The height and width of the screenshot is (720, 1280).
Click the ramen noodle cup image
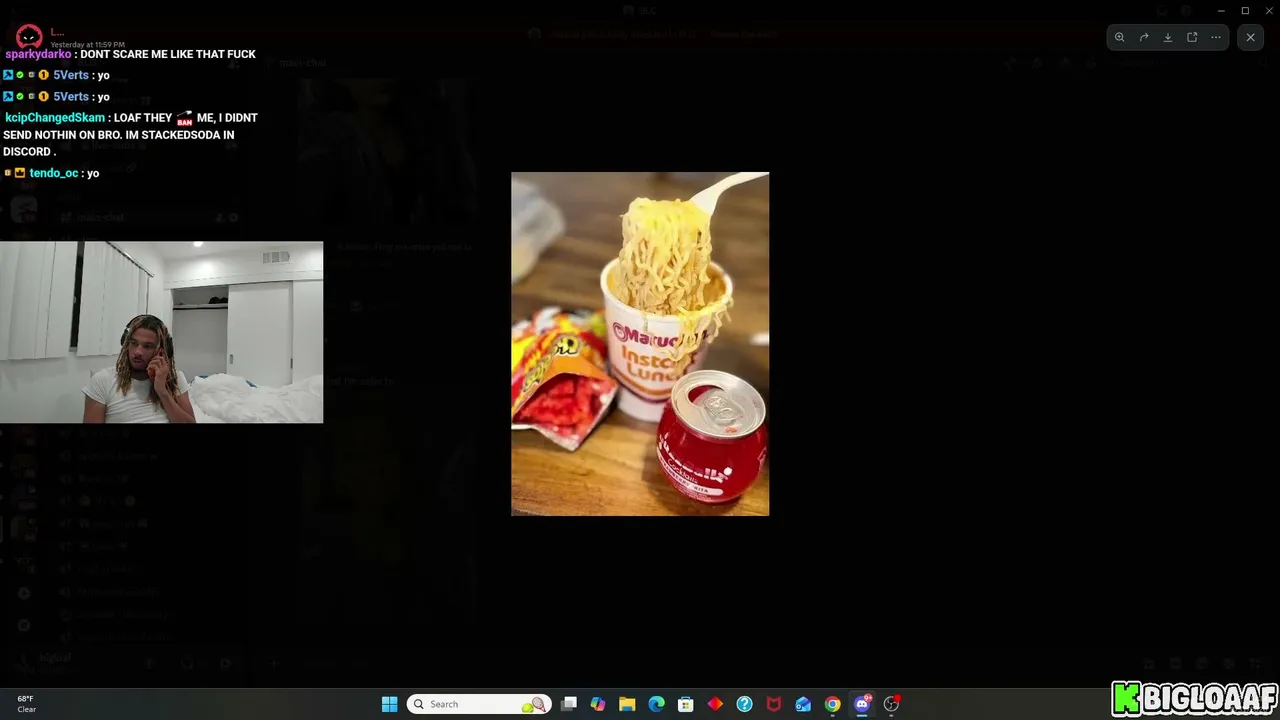pyautogui.click(x=640, y=344)
